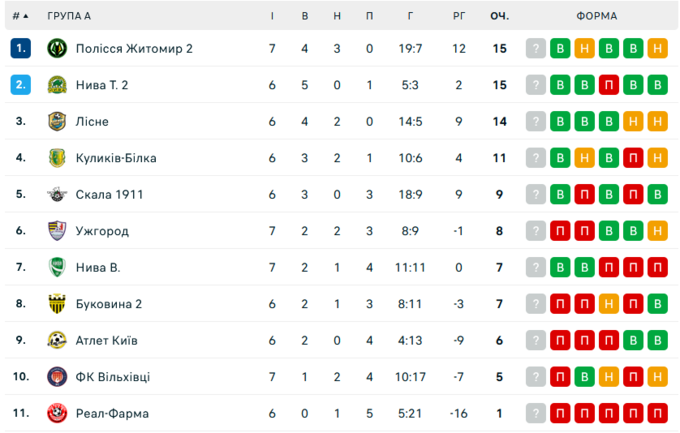Click the dark blue position badge number 1
Screen dimensions: 680x433
point(20,48)
